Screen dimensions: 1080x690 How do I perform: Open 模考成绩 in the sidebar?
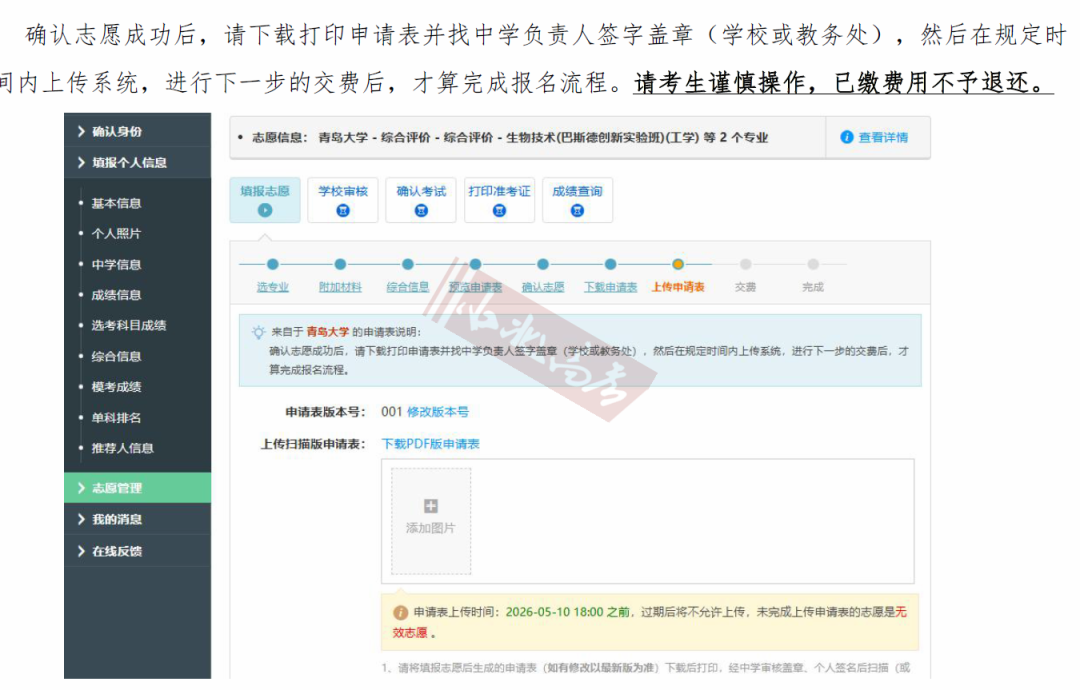pyautogui.click(x=116, y=386)
